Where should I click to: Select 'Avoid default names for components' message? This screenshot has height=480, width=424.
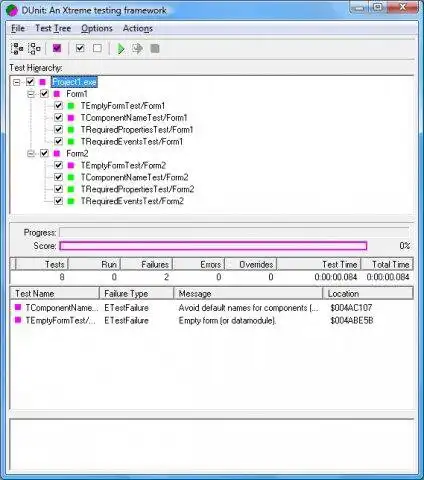pos(248,307)
